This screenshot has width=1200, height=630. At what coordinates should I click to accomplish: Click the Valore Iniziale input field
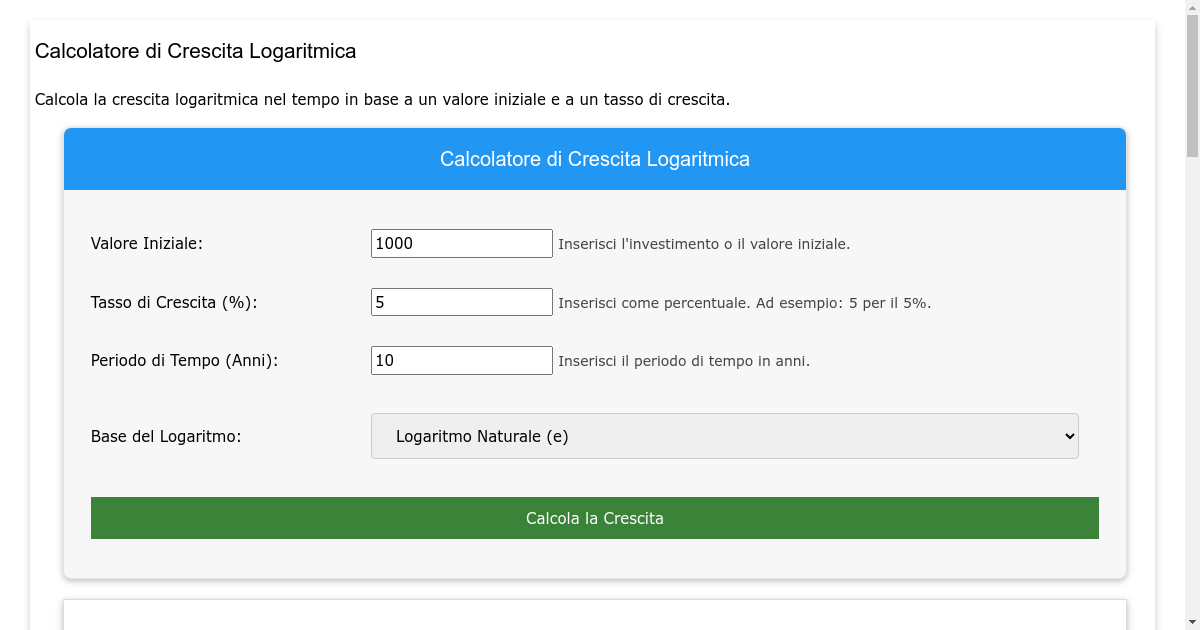coord(461,243)
